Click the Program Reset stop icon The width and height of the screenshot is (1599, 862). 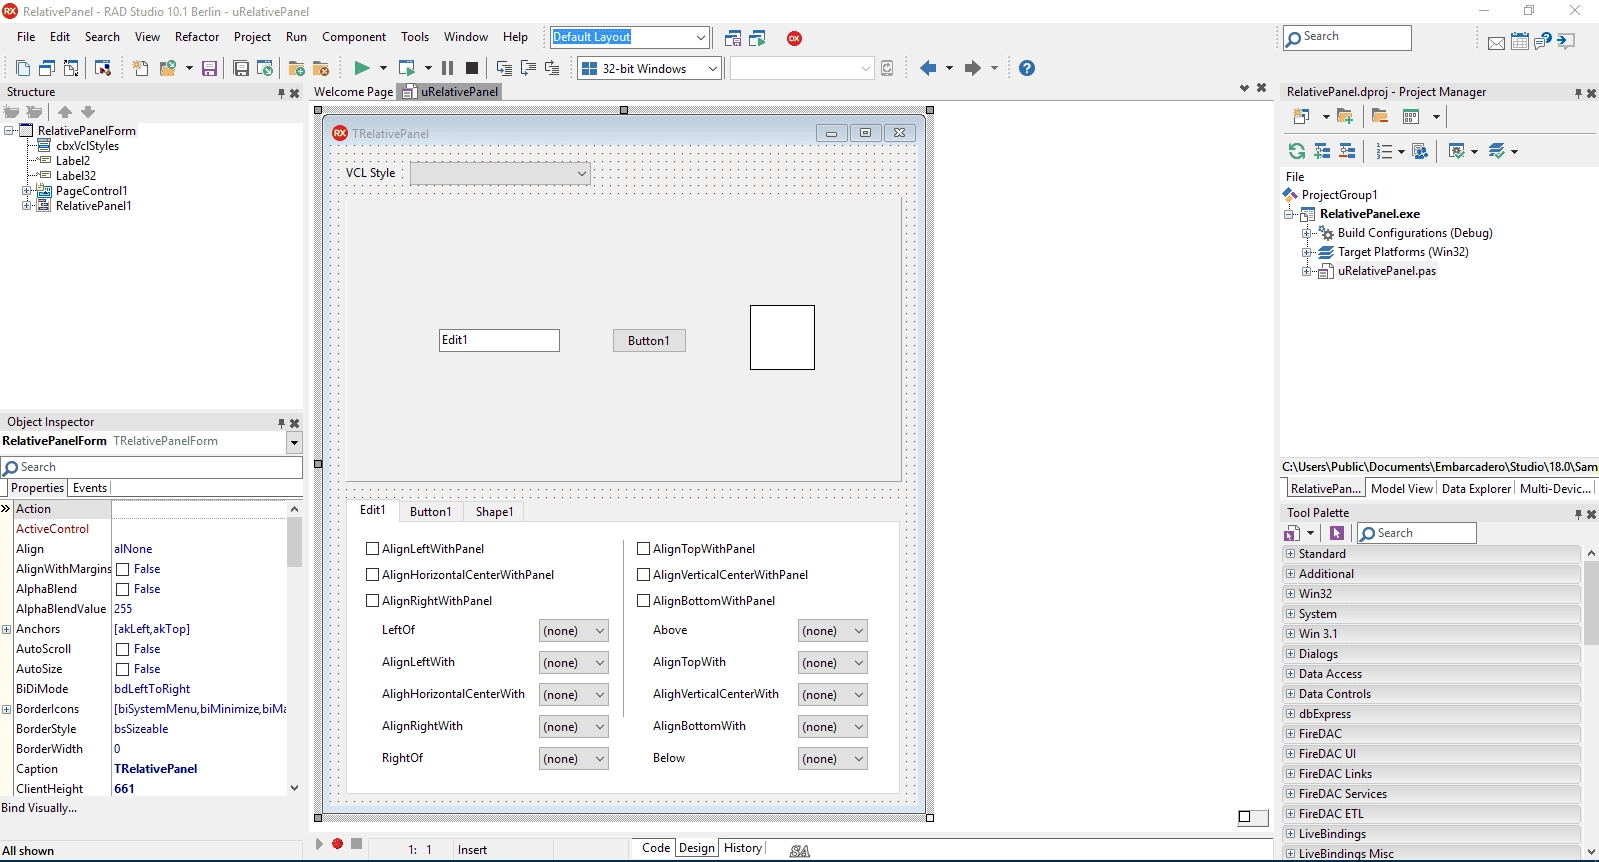click(x=472, y=68)
